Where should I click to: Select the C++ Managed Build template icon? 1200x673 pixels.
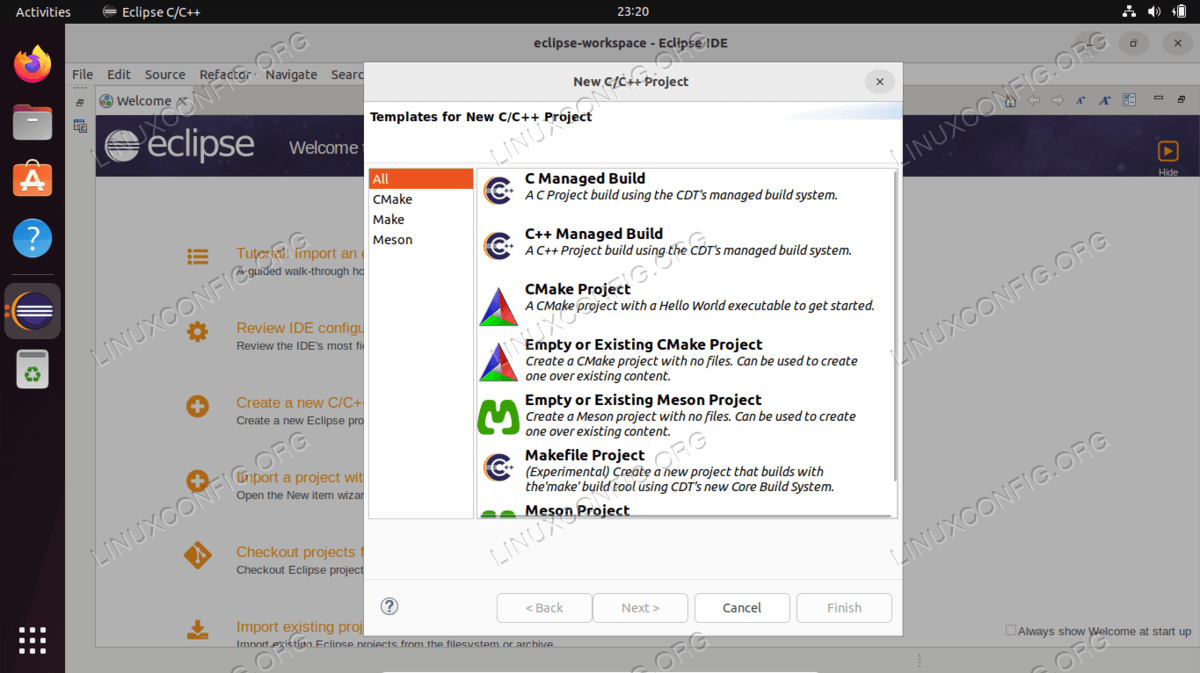click(x=498, y=245)
